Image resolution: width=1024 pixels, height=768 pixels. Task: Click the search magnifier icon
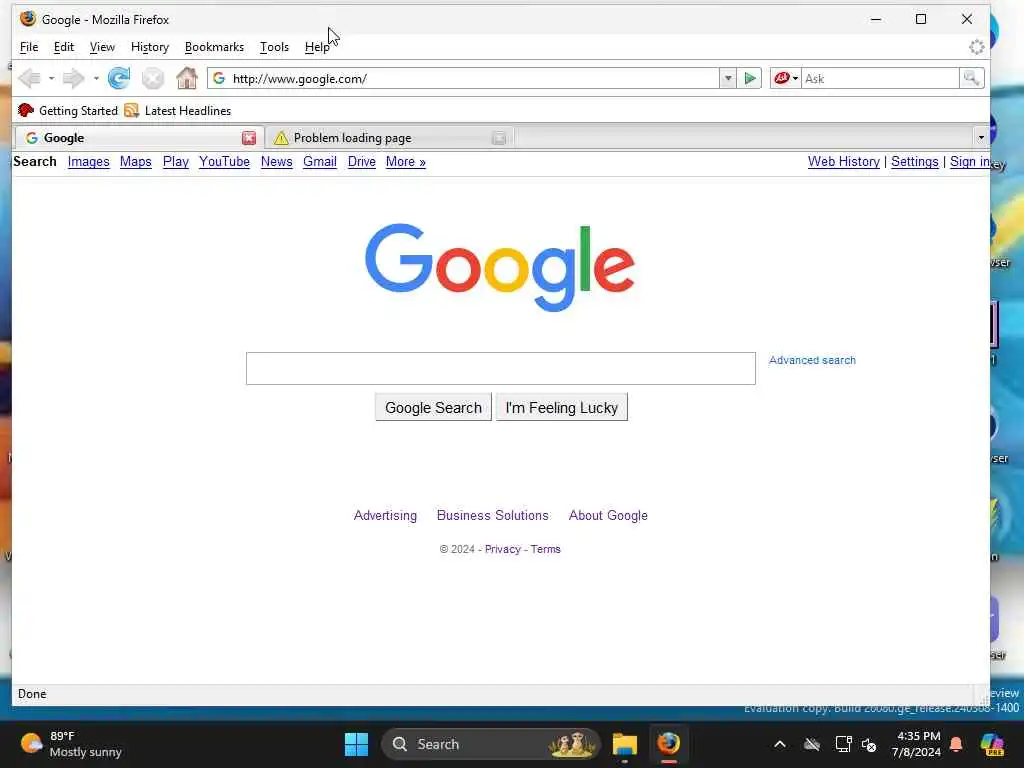coord(971,78)
